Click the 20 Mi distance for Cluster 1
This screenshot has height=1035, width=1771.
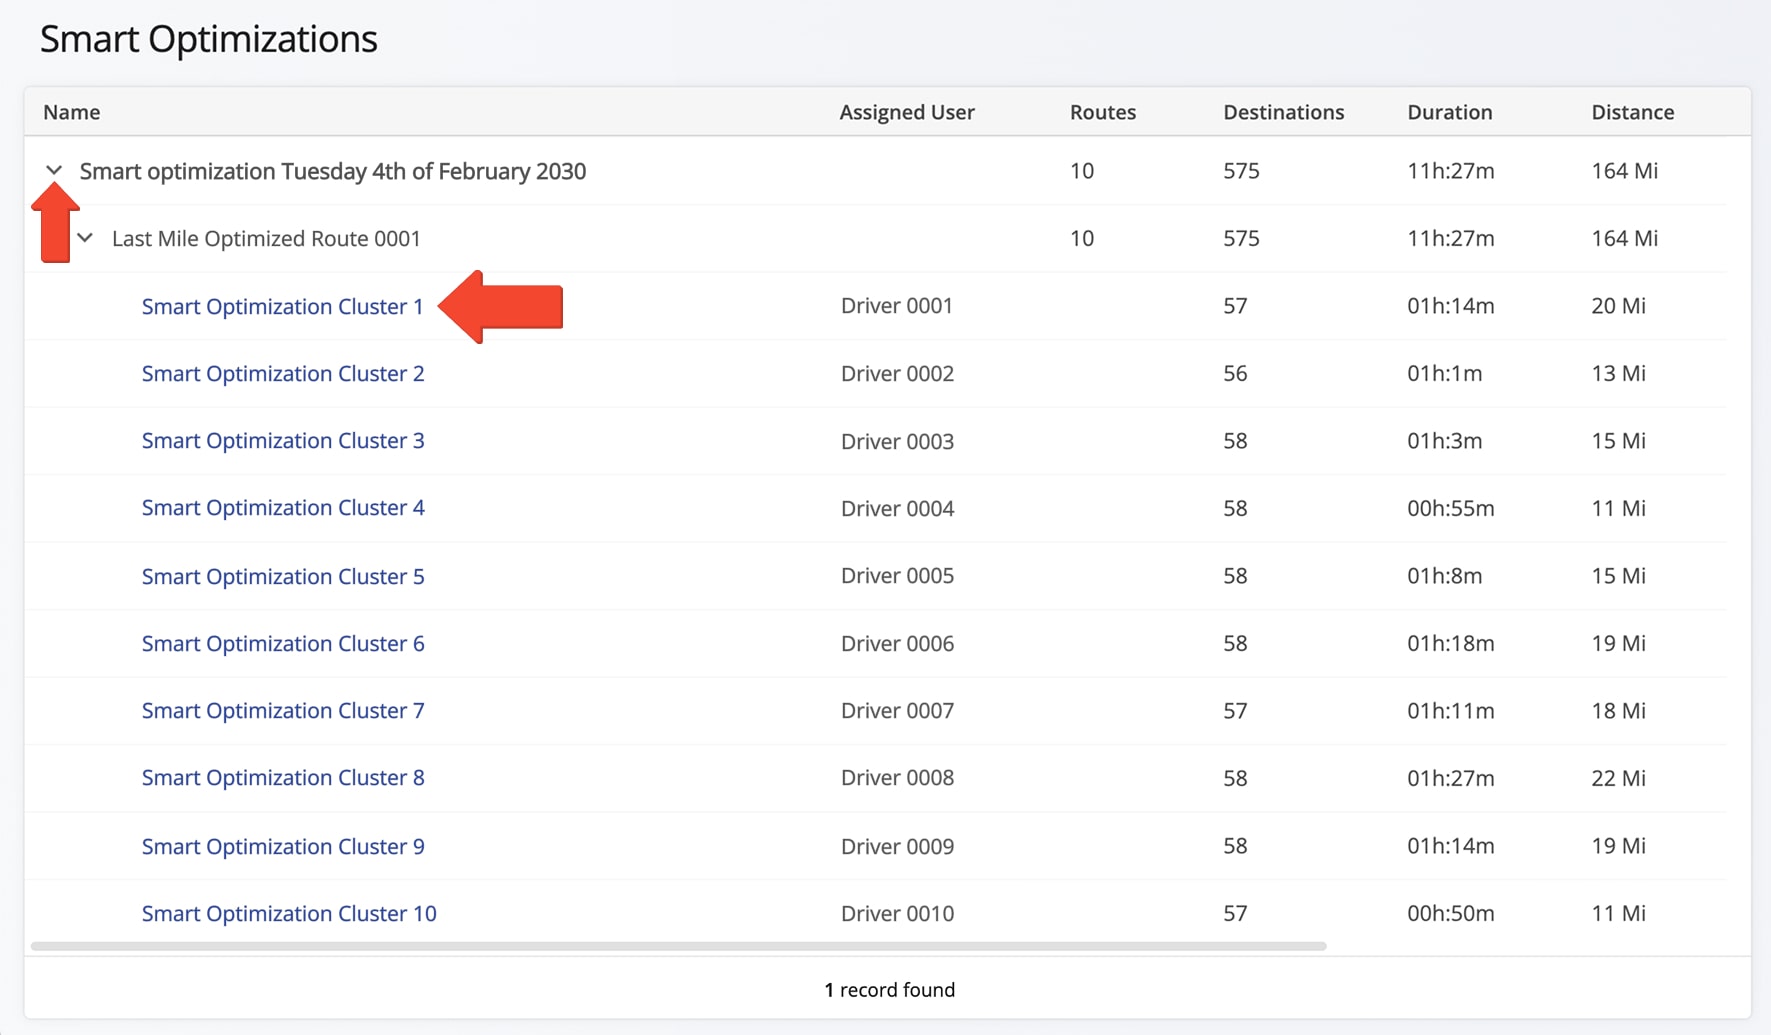coord(1619,306)
